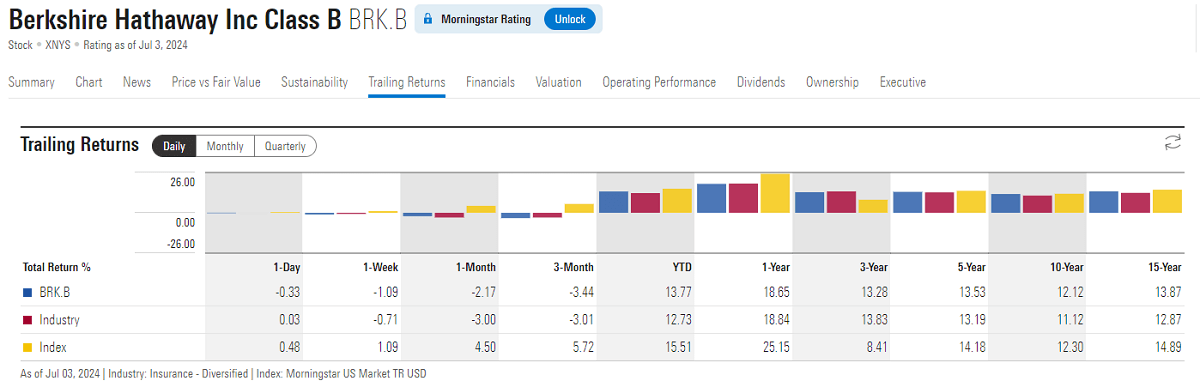This screenshot has height=381, width=1200.
Task: Click the -26.00 chart axis label
Action: pyautogui.click(x=181, y=244)
